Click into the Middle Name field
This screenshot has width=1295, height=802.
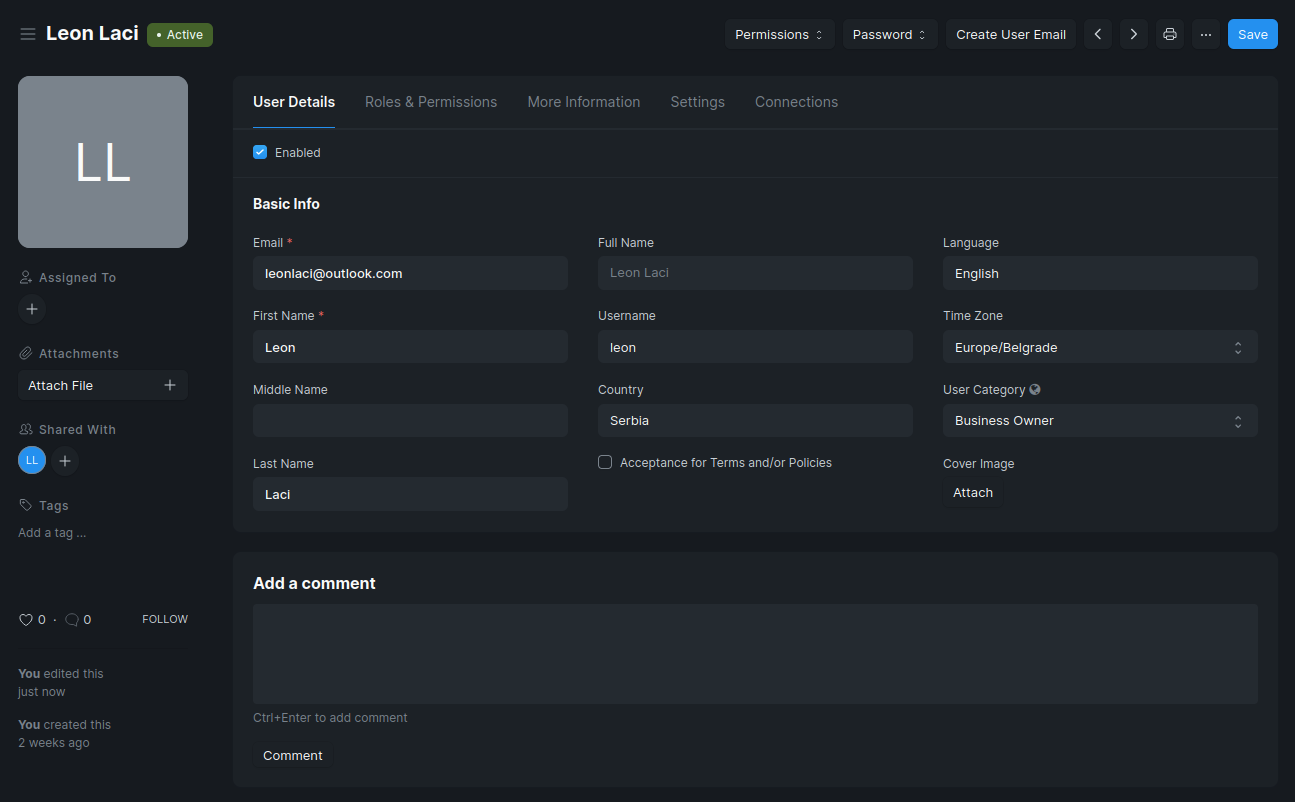pos(410,421)
